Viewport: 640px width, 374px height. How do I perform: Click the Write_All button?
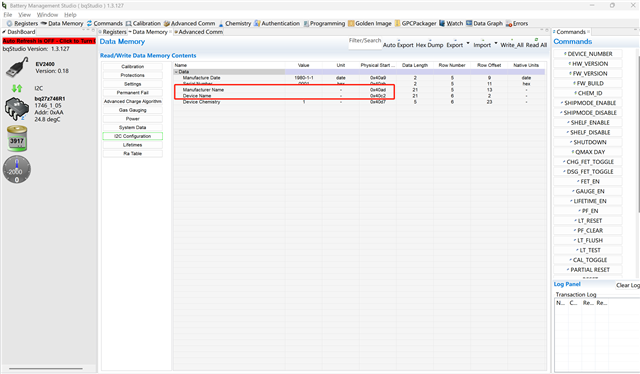click(x=512, y=45)
